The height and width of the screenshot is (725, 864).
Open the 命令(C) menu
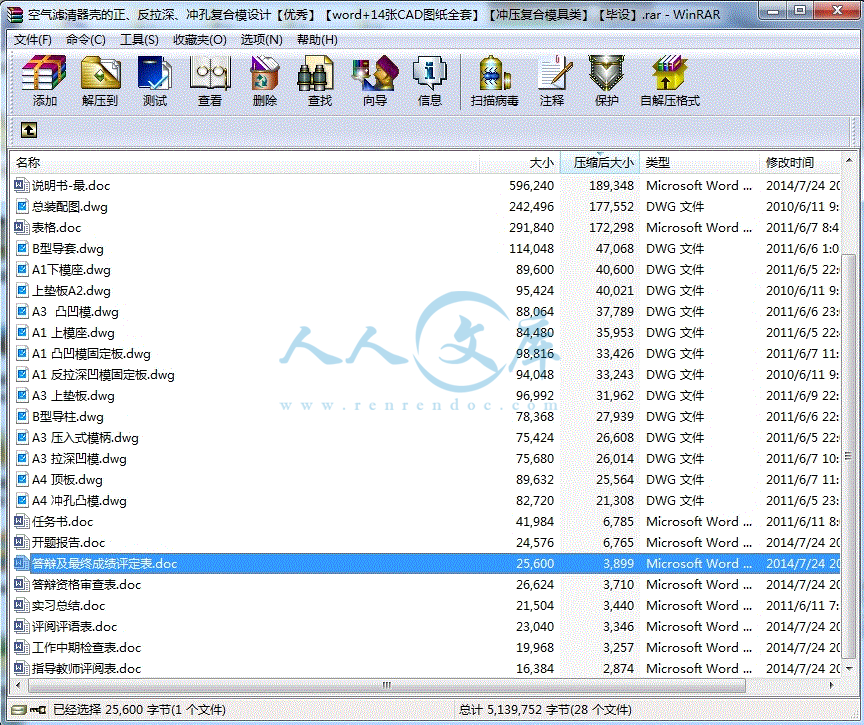pyautogui.click(x=85, y=40)
